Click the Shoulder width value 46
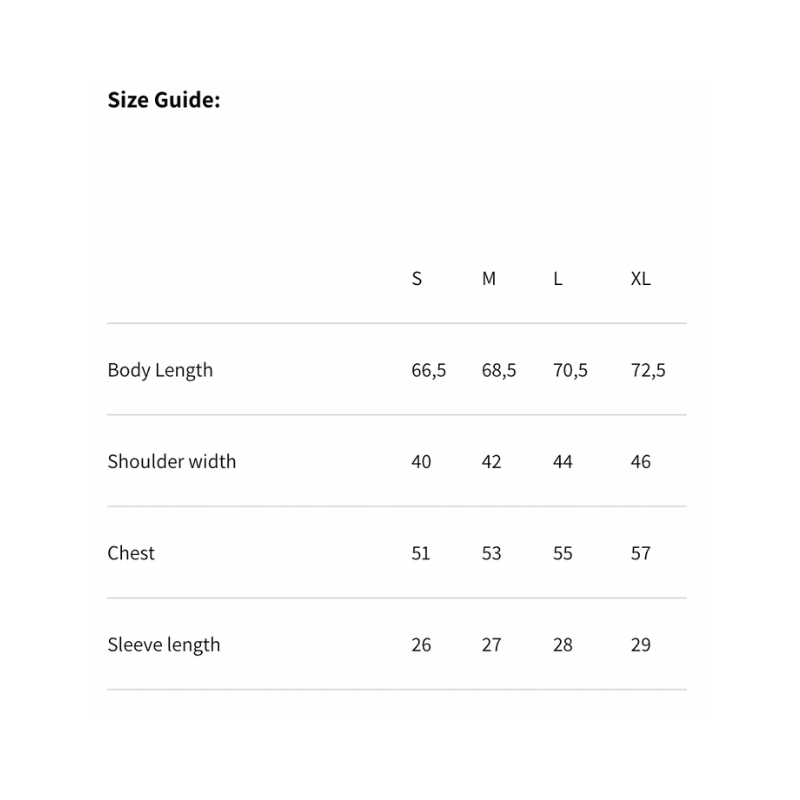800x800 pixels. (x=641, y=462)
